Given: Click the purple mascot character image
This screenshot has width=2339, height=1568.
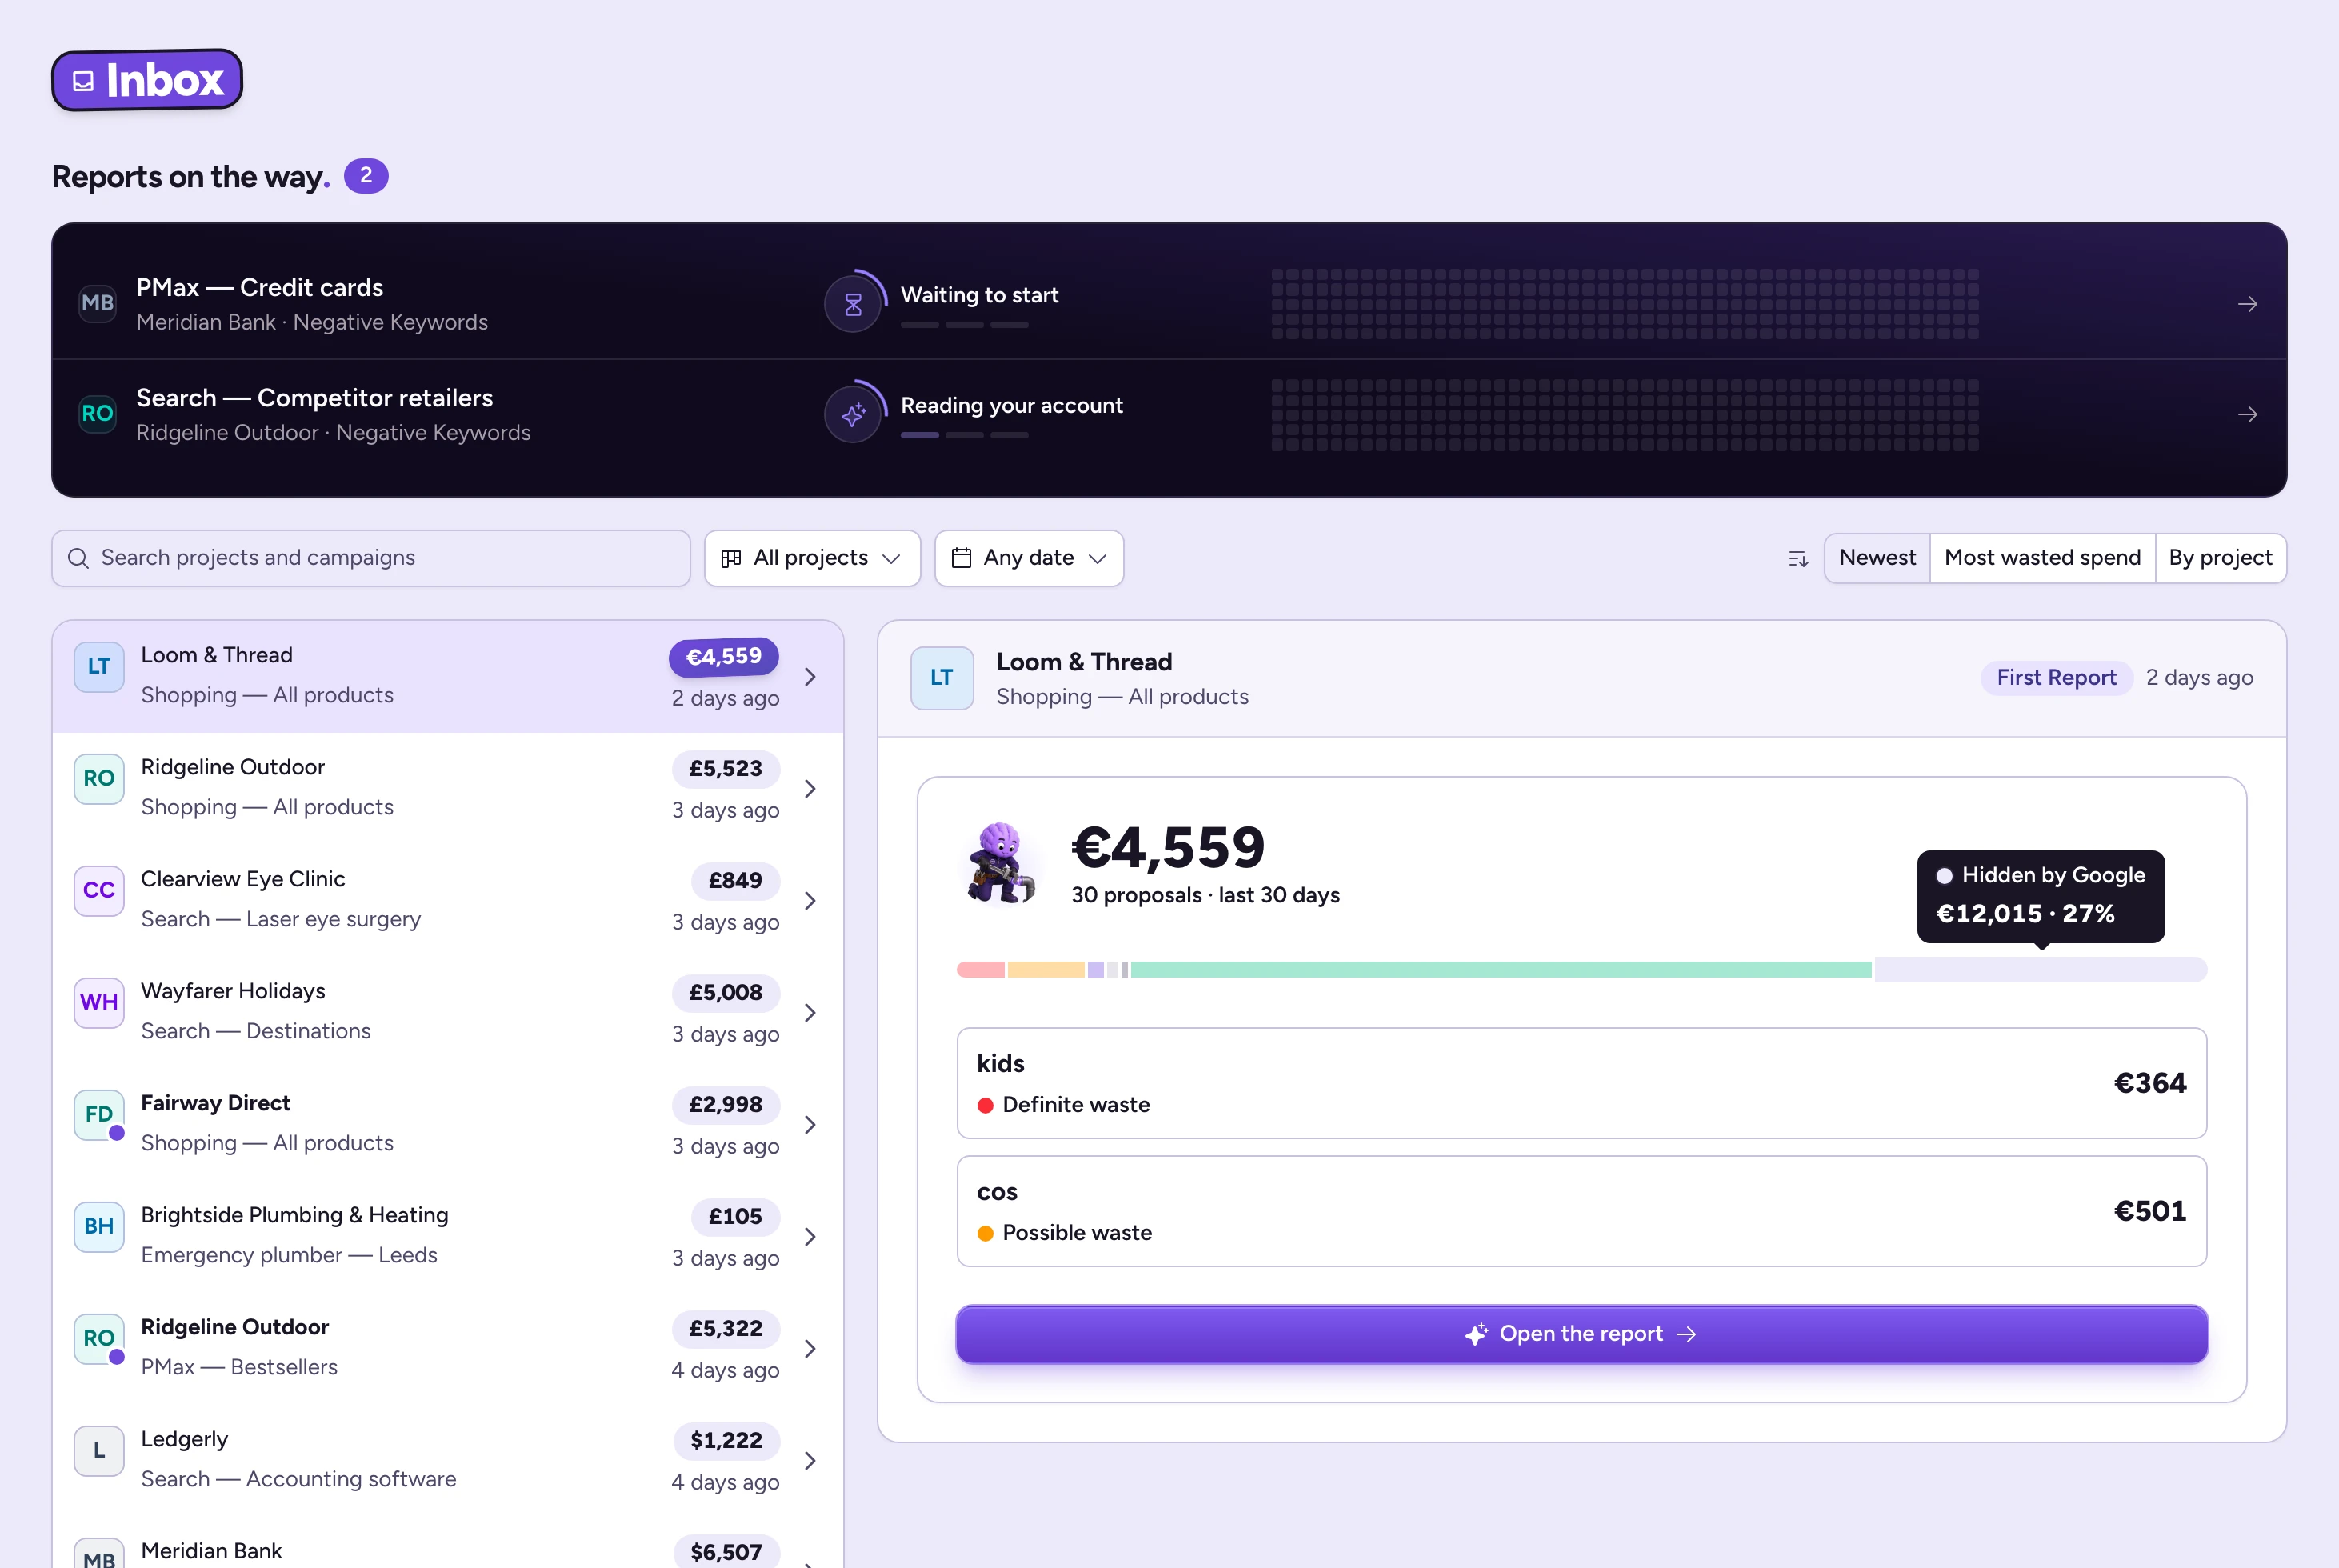Looking at the screenshot, I should 1000,862.
